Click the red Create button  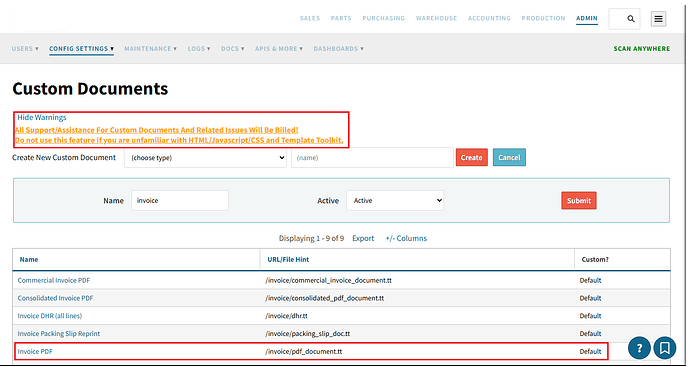coord(472,158)
